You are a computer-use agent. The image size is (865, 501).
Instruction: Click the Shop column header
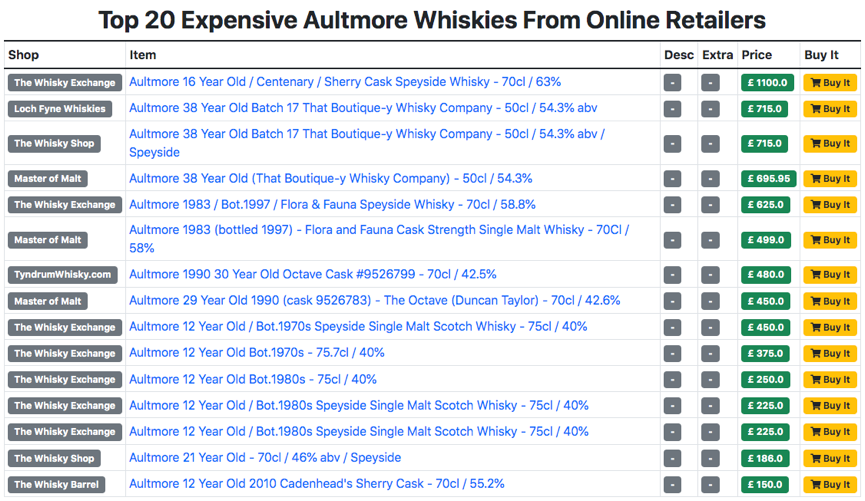tap(23, 55)
